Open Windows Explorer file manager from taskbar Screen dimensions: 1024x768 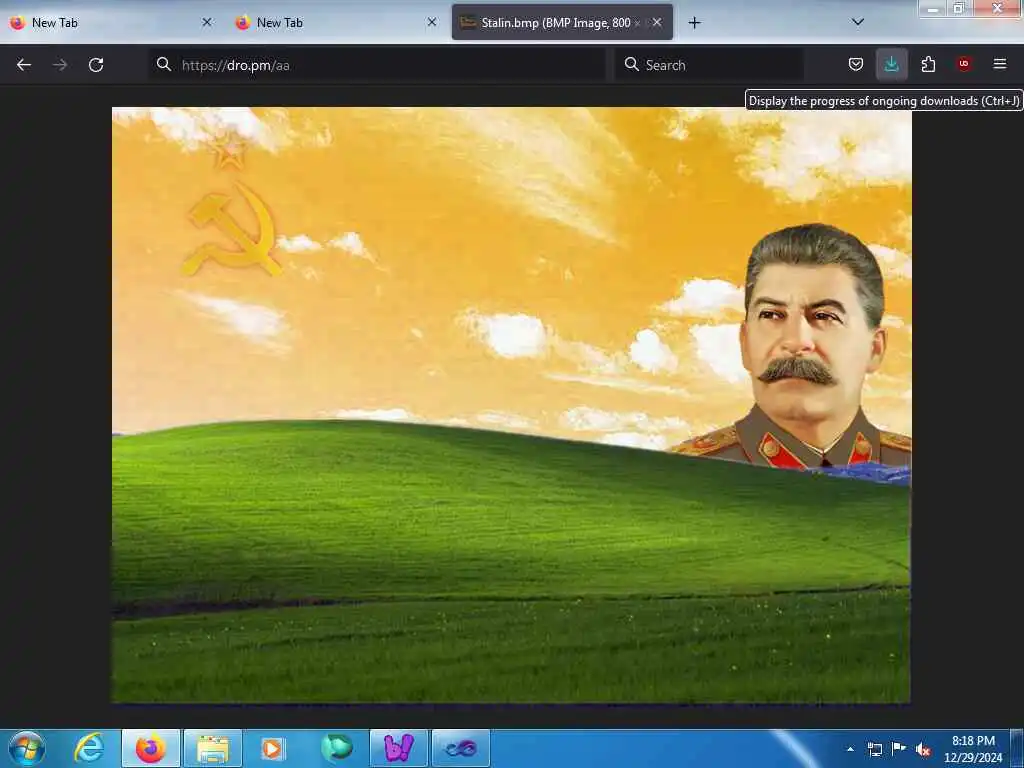[213, 748]
